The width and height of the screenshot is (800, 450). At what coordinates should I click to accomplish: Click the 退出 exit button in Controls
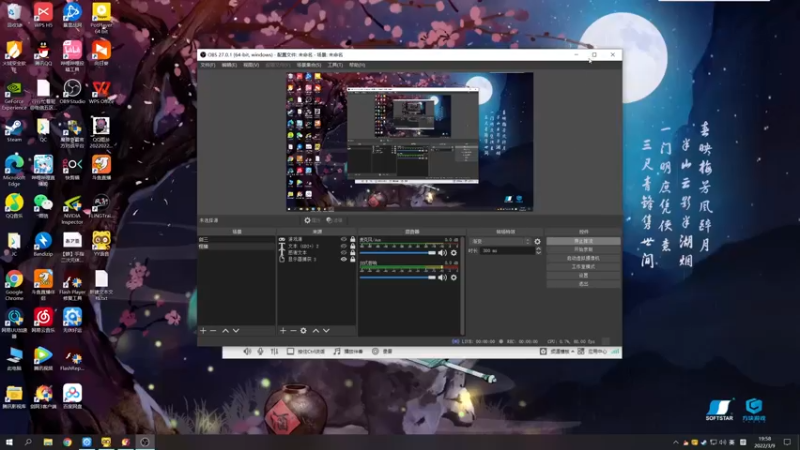[583, 284]
